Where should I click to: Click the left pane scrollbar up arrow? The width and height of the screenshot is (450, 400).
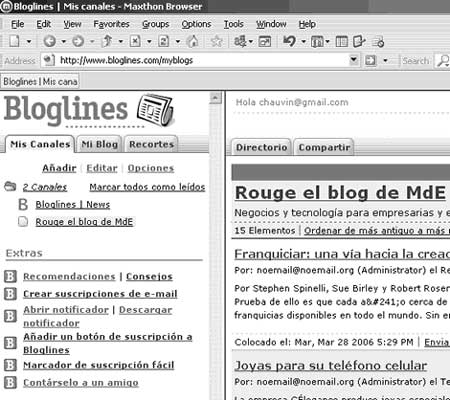click(215, 98)
